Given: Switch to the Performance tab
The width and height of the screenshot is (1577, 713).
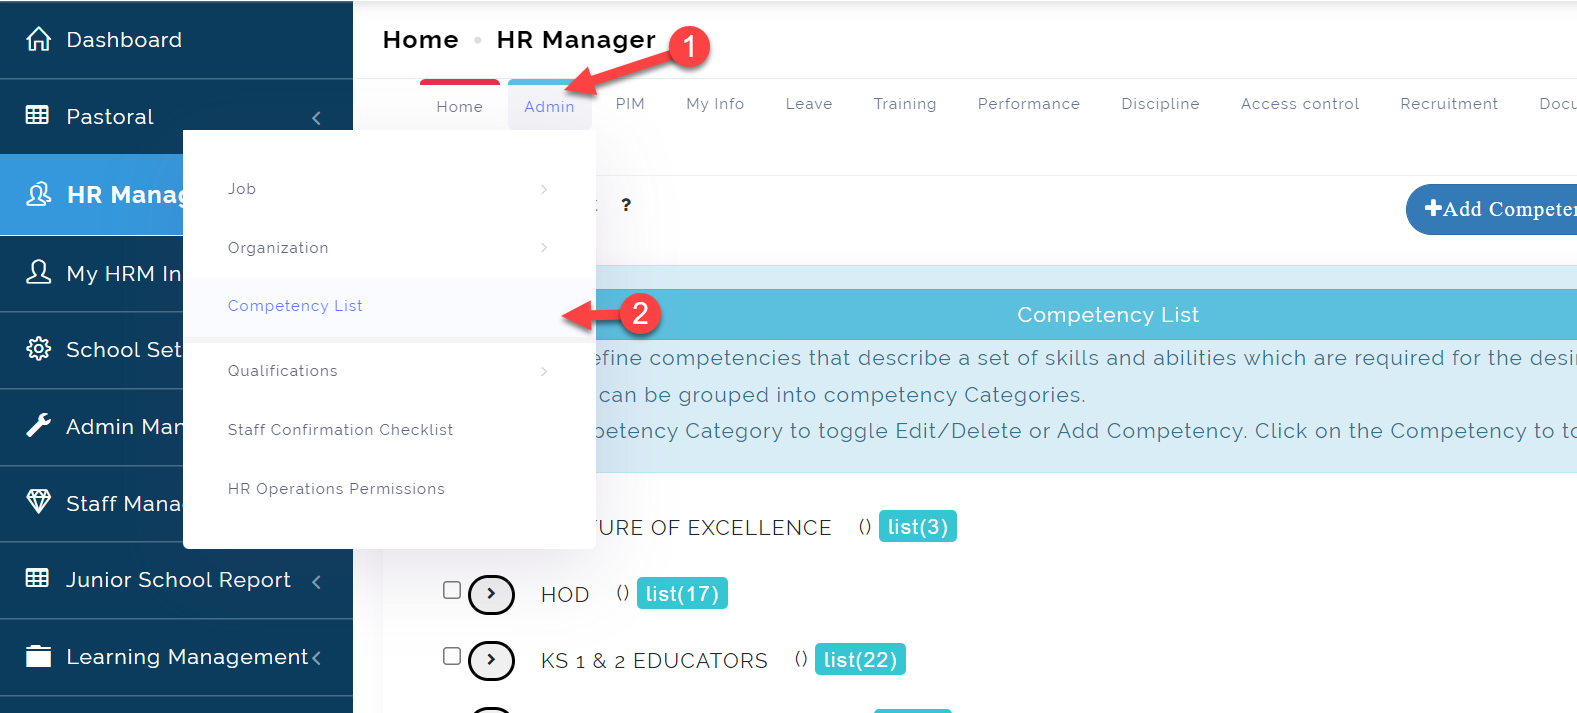Looking at the screenshot, I should click(1029, 104).
